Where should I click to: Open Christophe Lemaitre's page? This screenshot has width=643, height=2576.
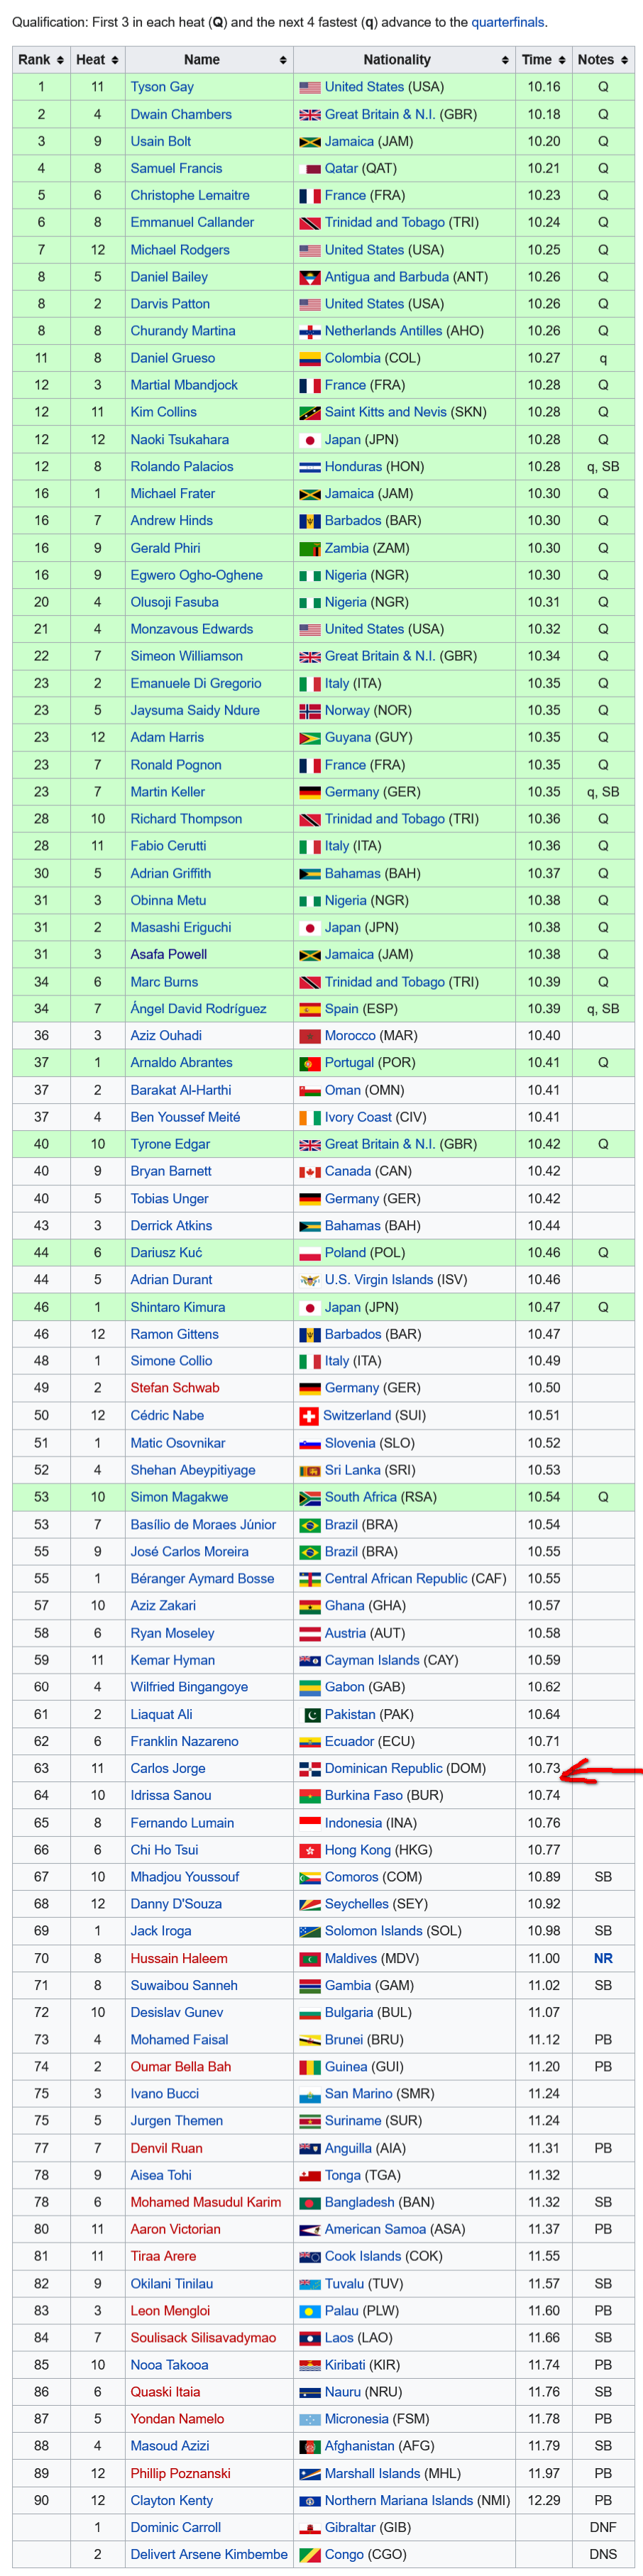tap(190, 195)
